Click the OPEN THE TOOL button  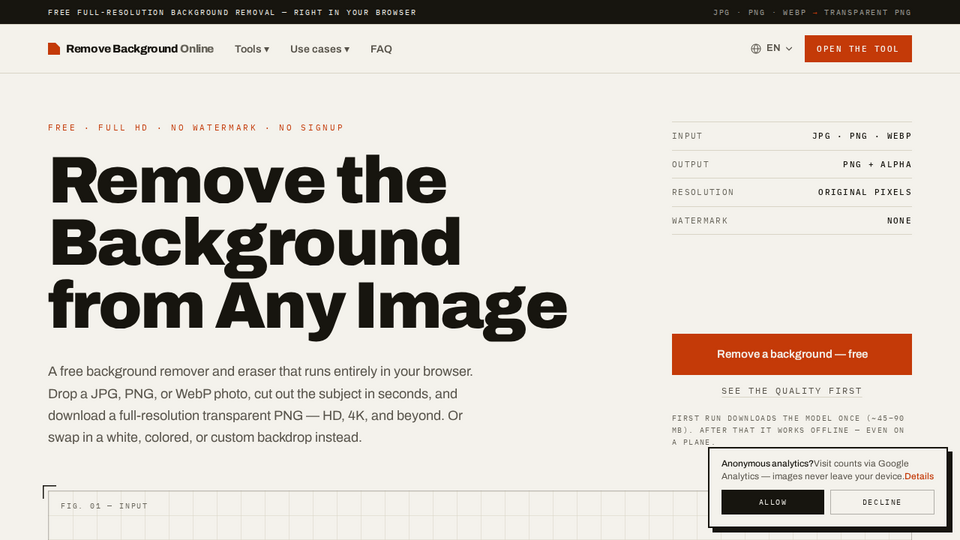pyautogui.click(x=858, y=48)
